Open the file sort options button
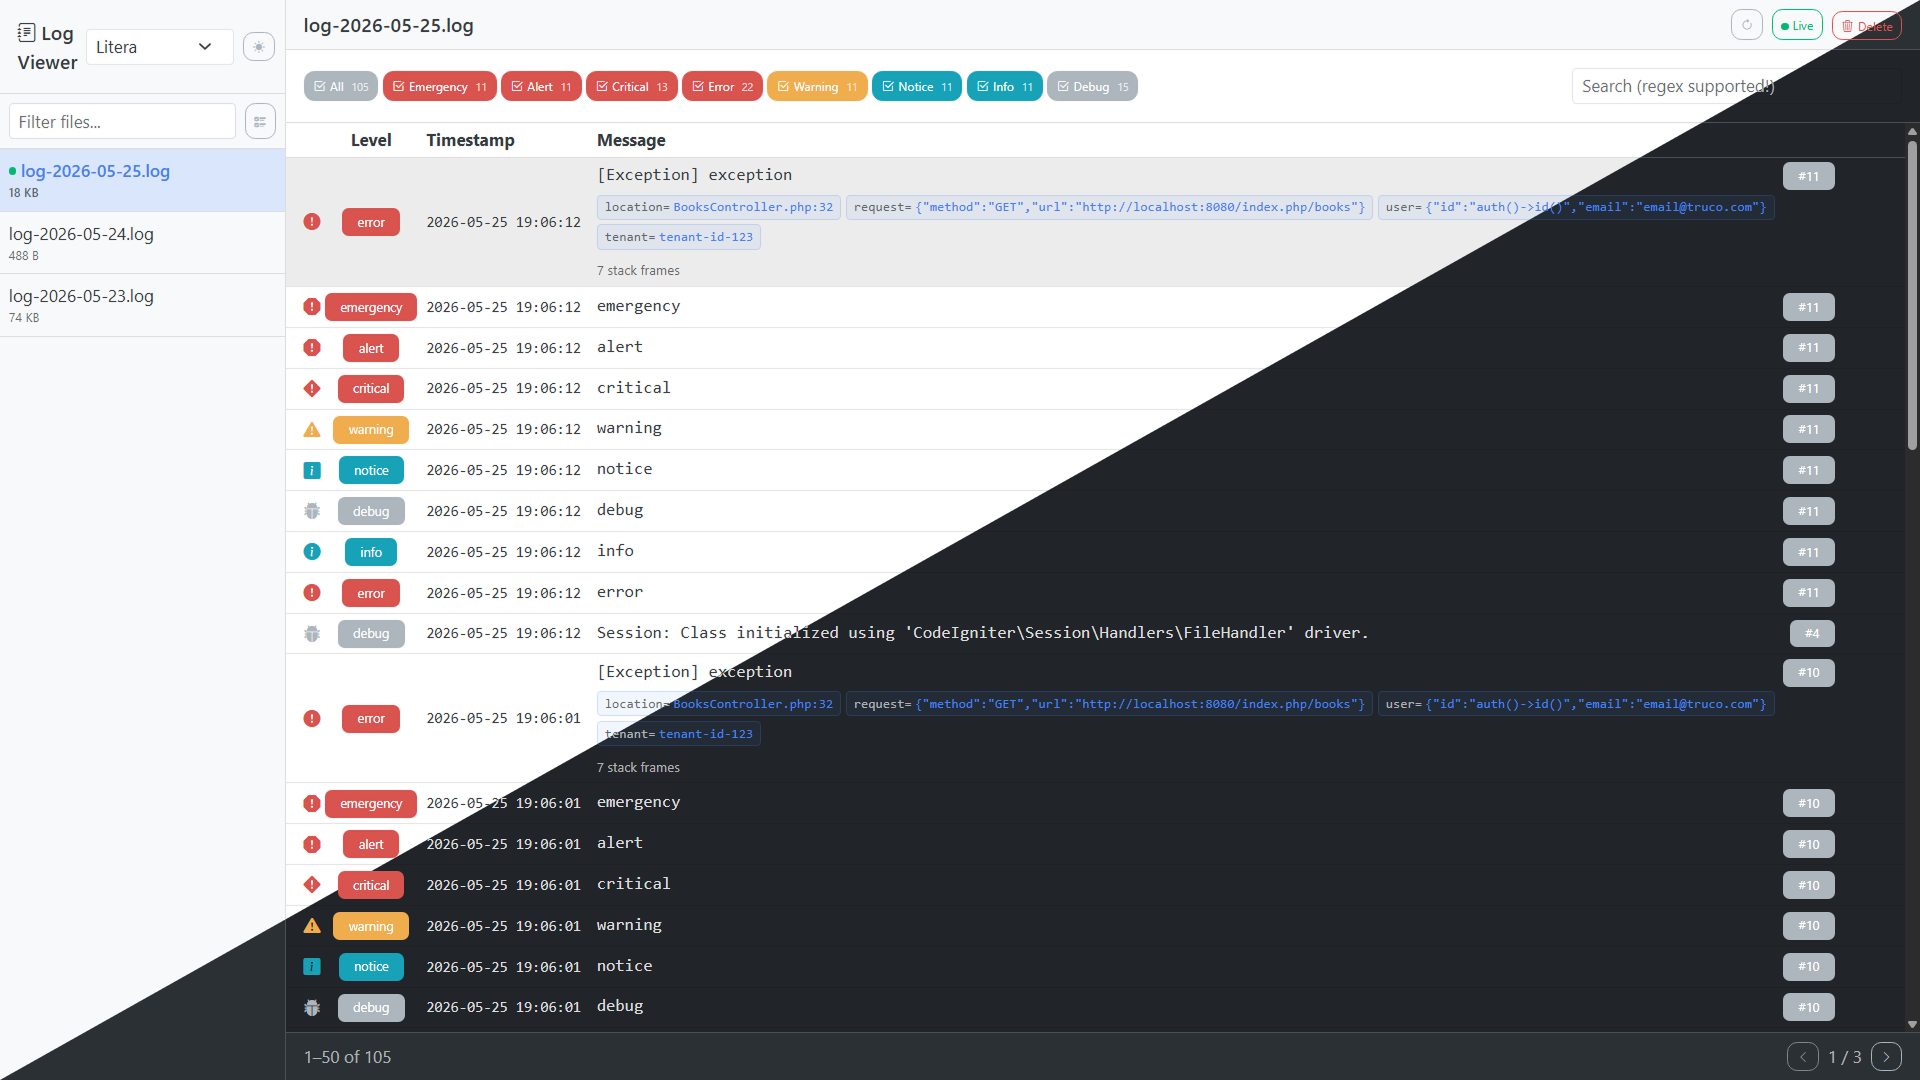This screenshot has height=1080, width=1920. [260, 122]
